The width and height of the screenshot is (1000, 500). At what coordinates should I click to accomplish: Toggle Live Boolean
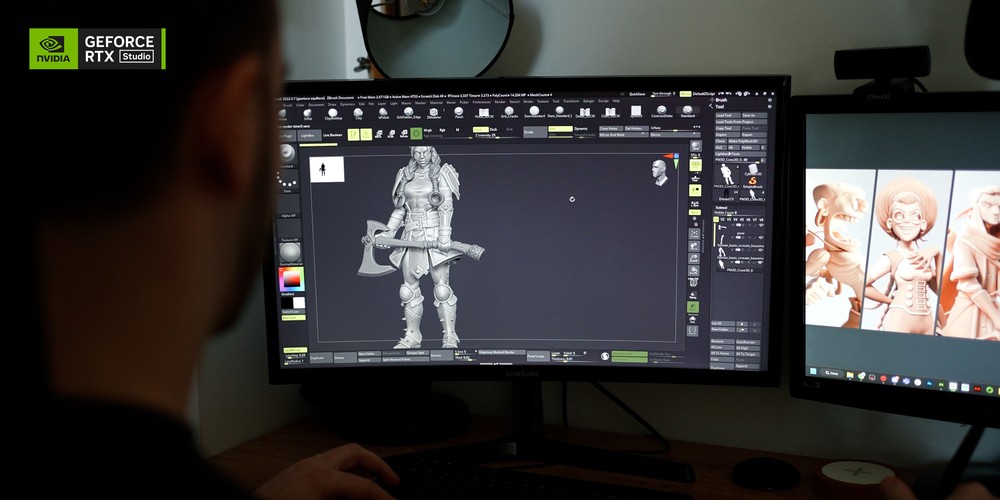[332, 135]
